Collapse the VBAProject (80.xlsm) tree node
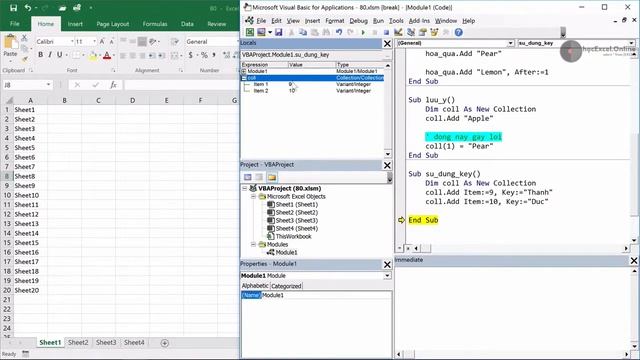The image size is (640, 360). pos(245,188)
